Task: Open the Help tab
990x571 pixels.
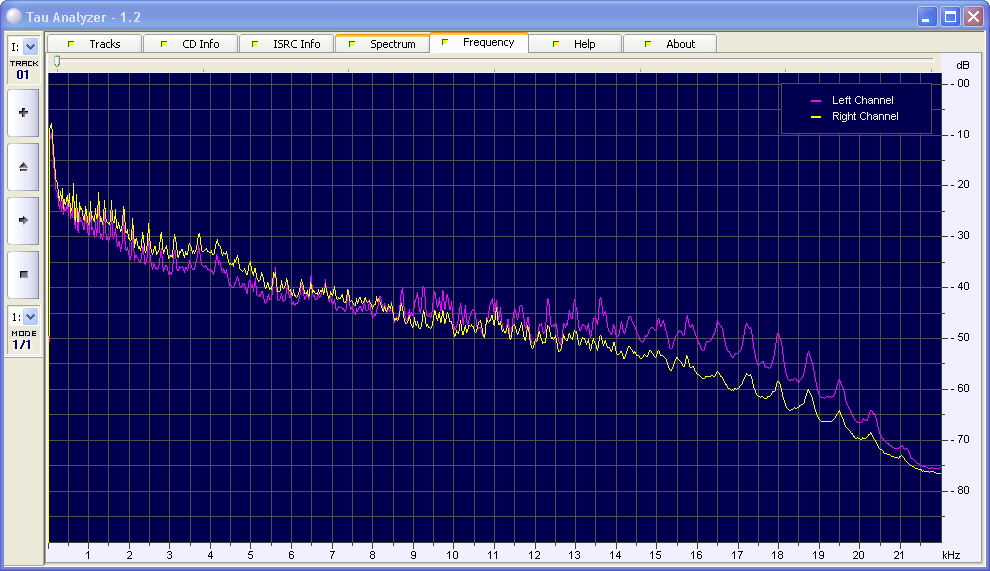Action: [574, 44]
